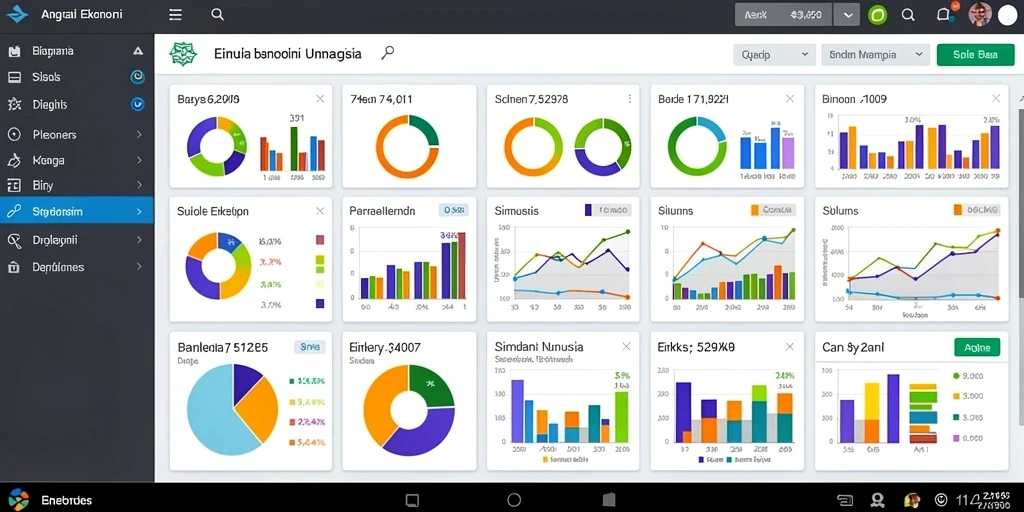
Task: Open the Cyedp dropdown
Action: [775, 55]
